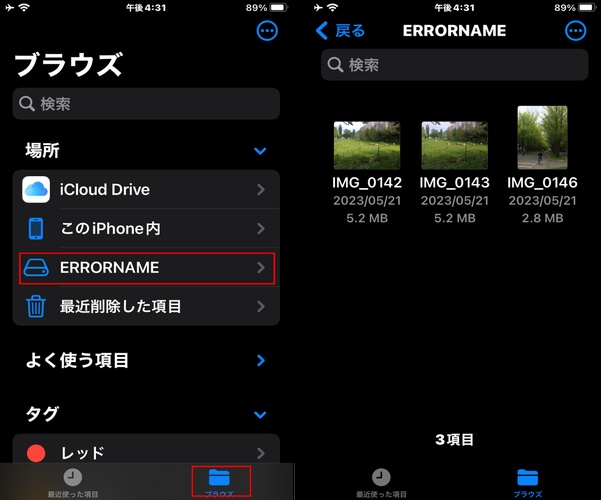
Task: Tap the 3項目 item count text
Action: click(455, 440)
